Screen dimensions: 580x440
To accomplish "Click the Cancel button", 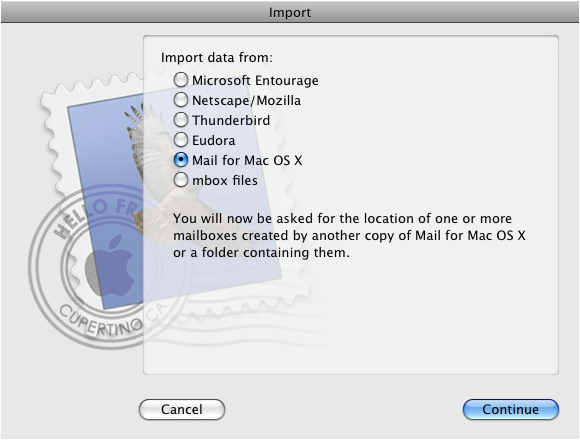I will [x=182, y=409].
